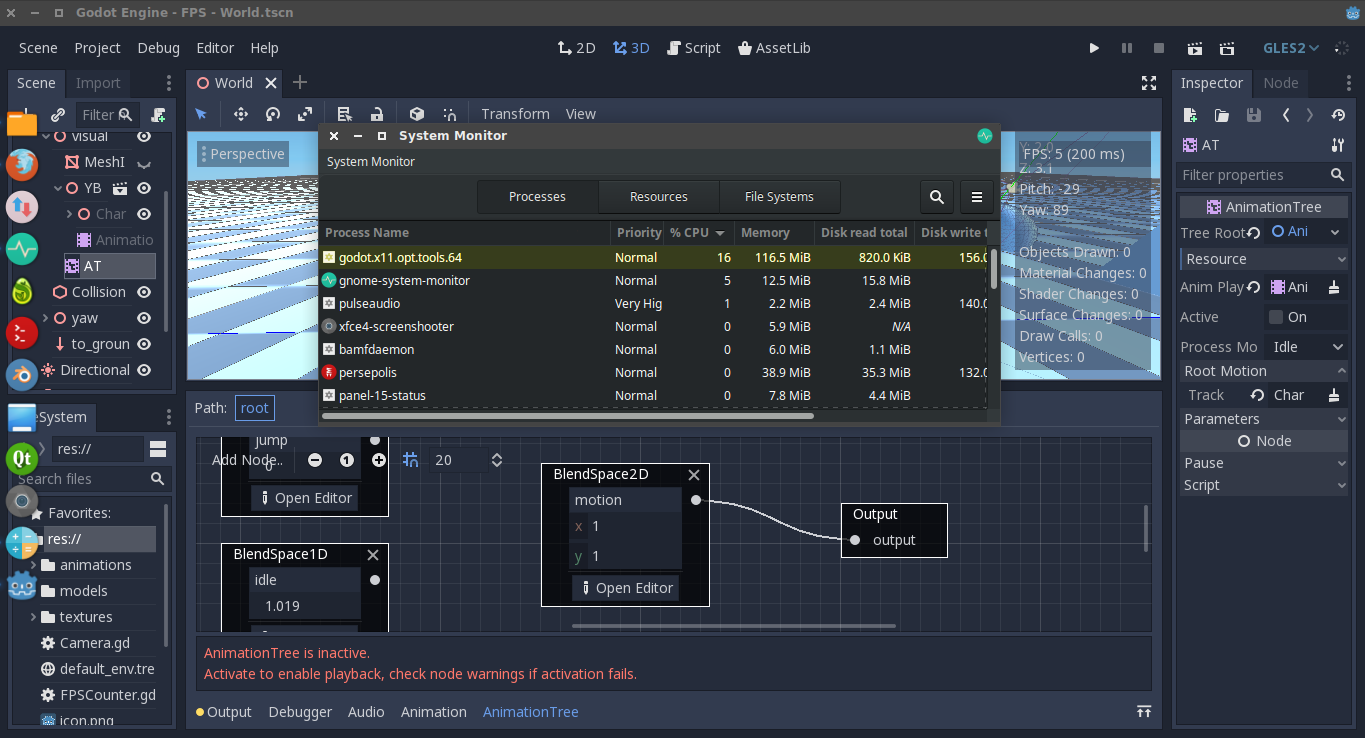Adjust the 1.019 blend slider in BlendSpace1D

(304, 605)
